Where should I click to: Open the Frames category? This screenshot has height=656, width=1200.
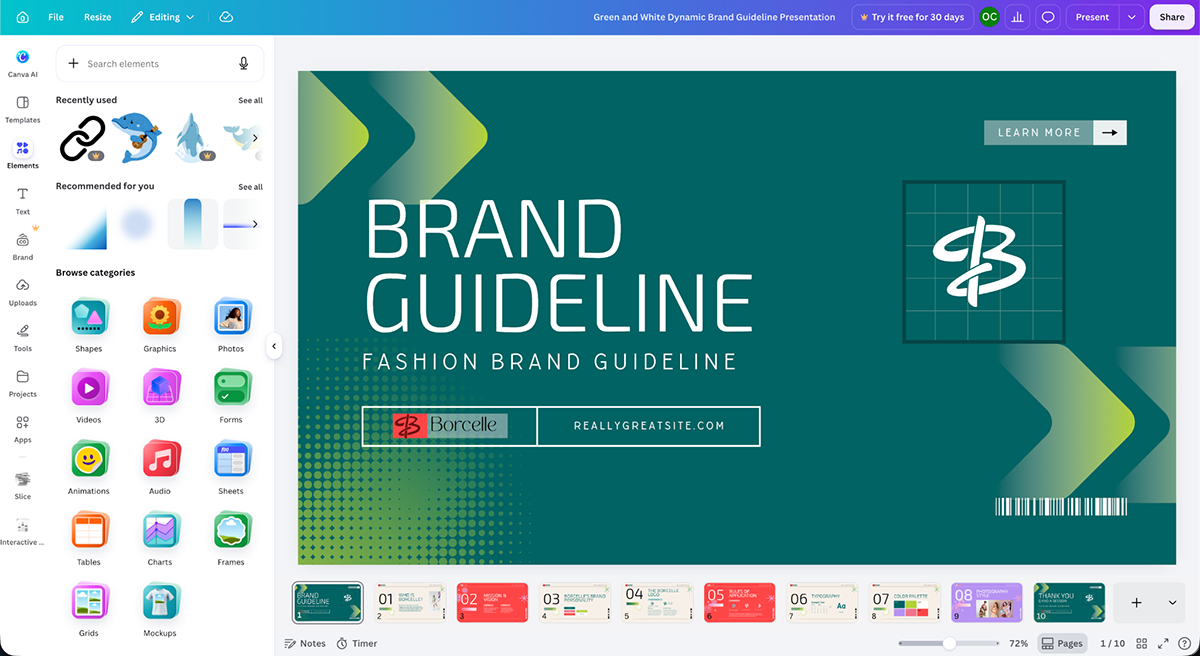231,539
